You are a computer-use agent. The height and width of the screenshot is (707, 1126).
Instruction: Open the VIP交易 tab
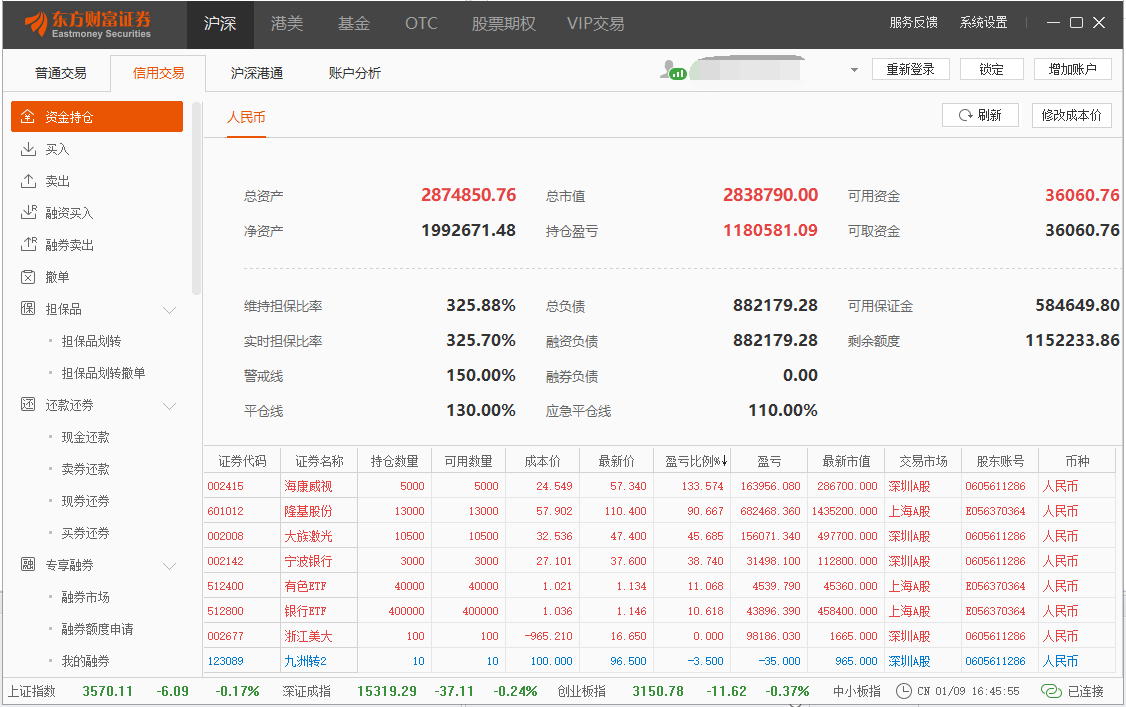tap(595, 24)
